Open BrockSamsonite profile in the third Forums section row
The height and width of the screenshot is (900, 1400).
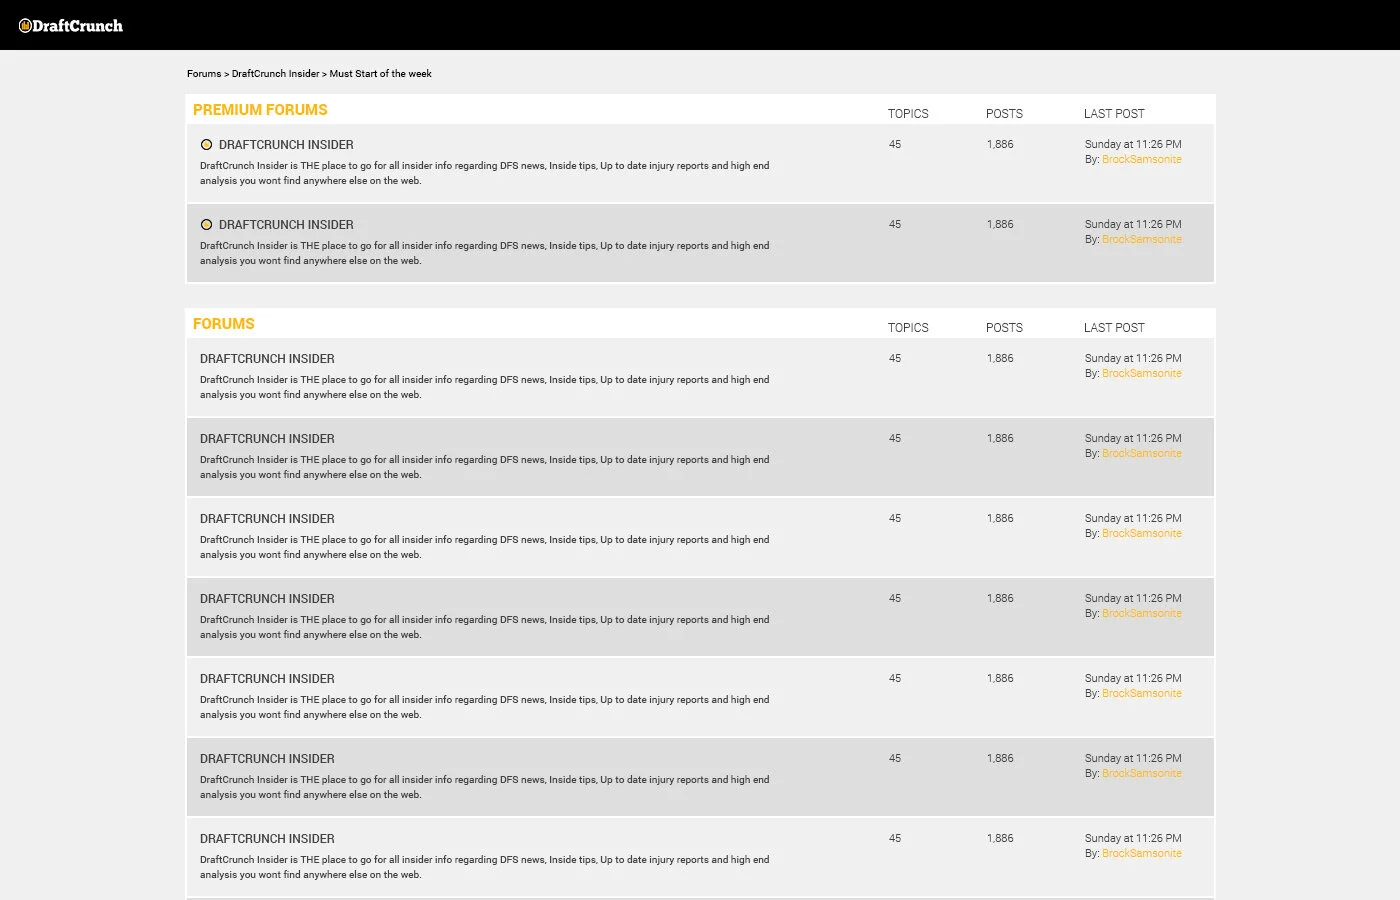click(x=1142, y=534)
